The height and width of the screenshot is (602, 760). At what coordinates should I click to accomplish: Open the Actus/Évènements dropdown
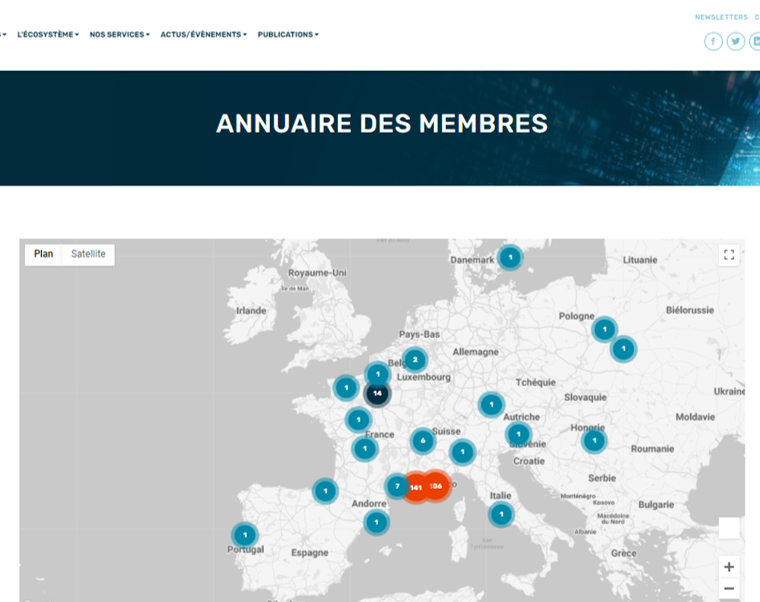[203, 34]
